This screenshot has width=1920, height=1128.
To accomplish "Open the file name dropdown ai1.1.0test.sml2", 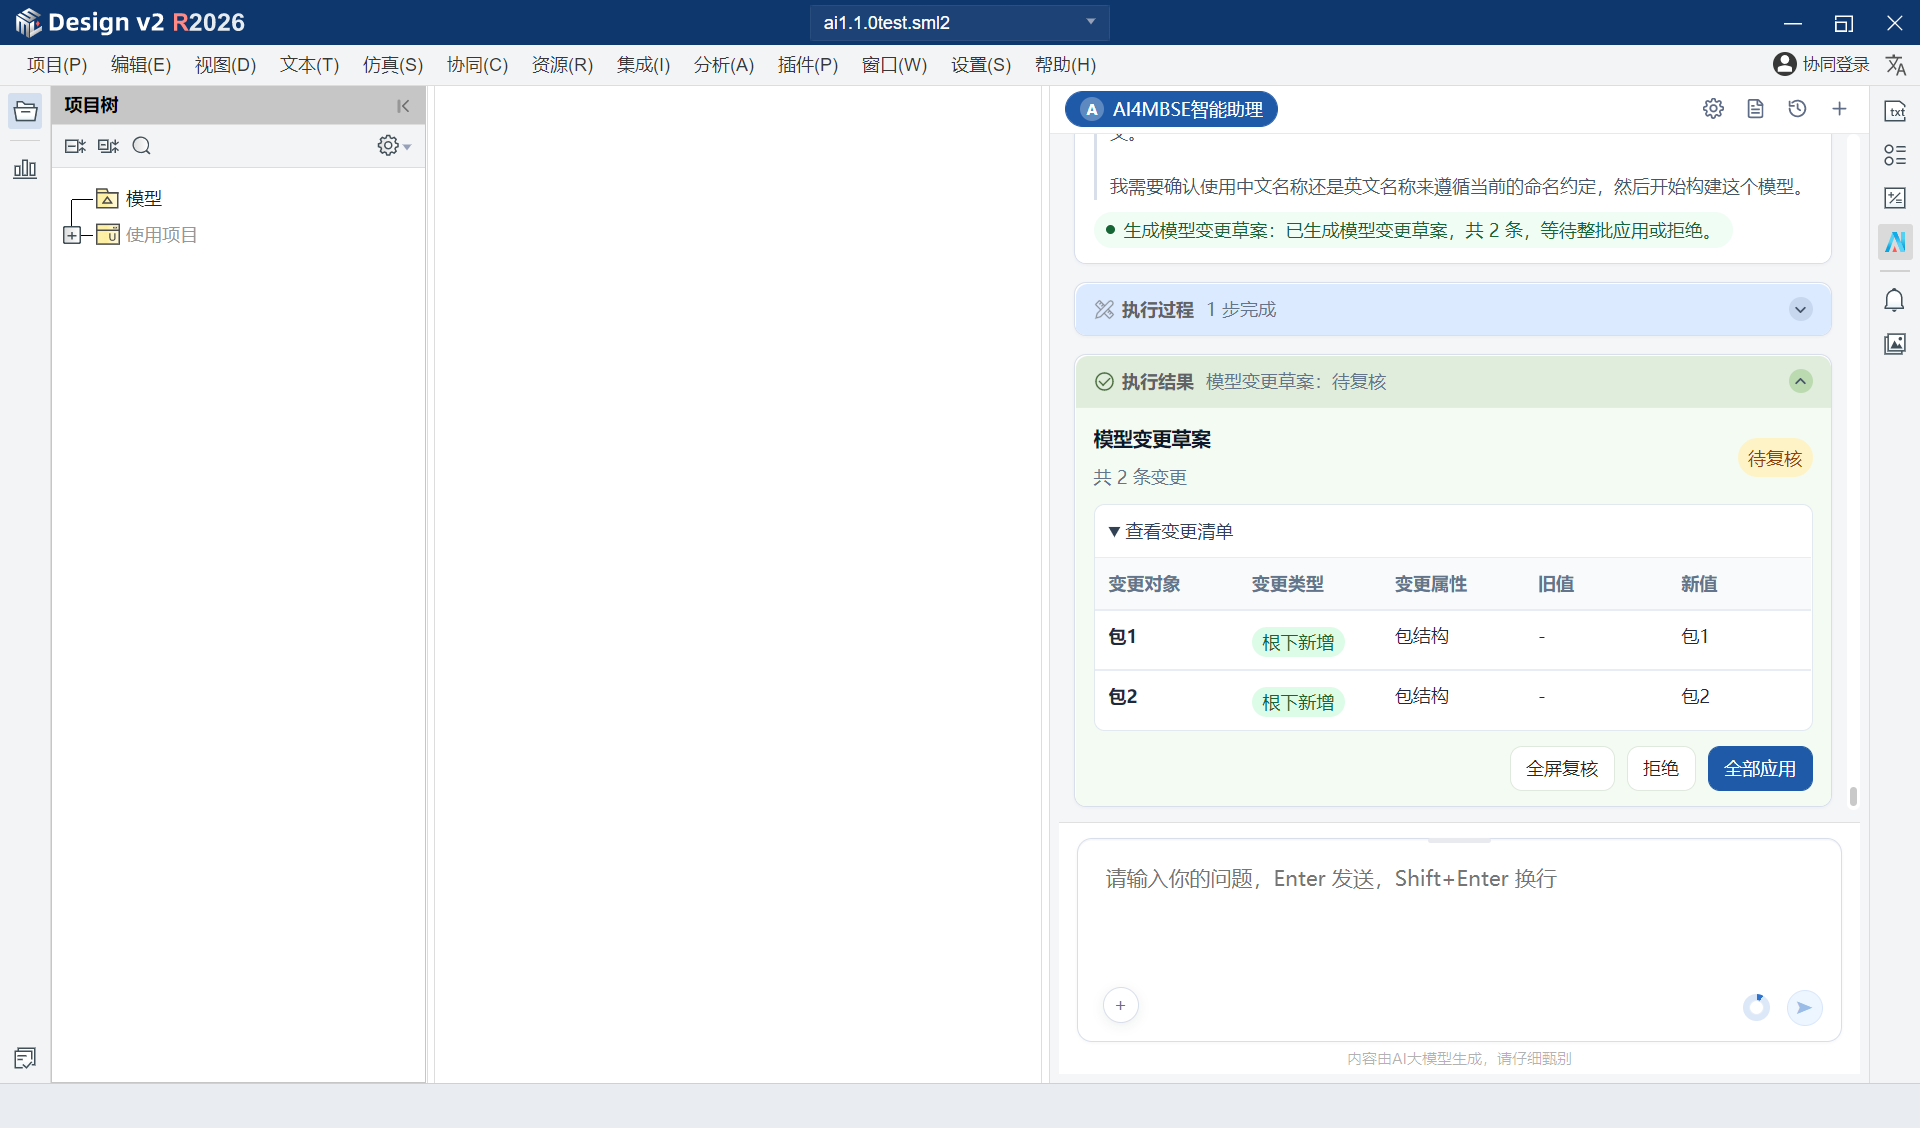I will pyautogui.click(x=959, y=22).
